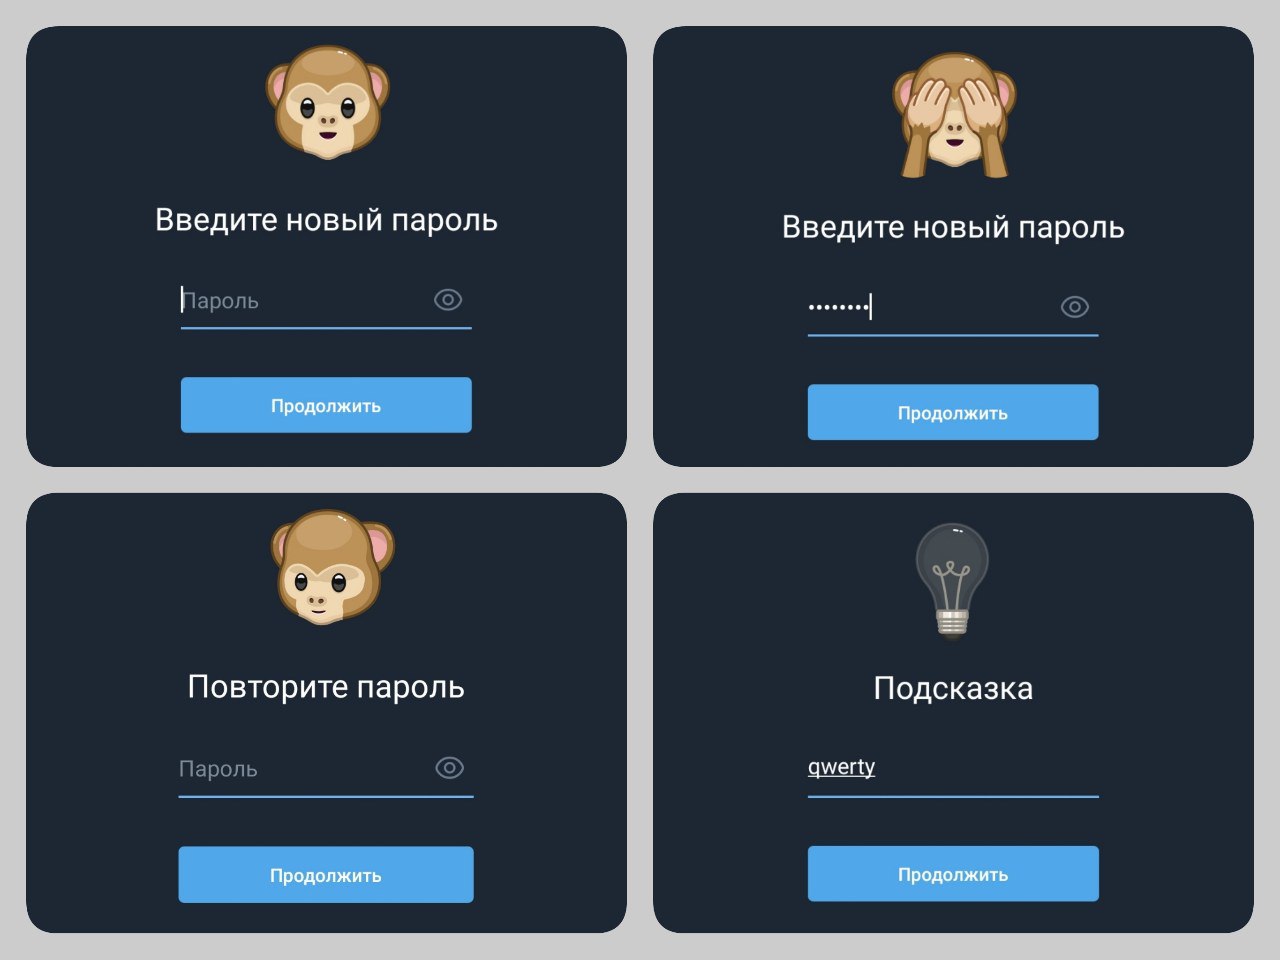Click the Повторите пароль heading

[x=326, y=687]
